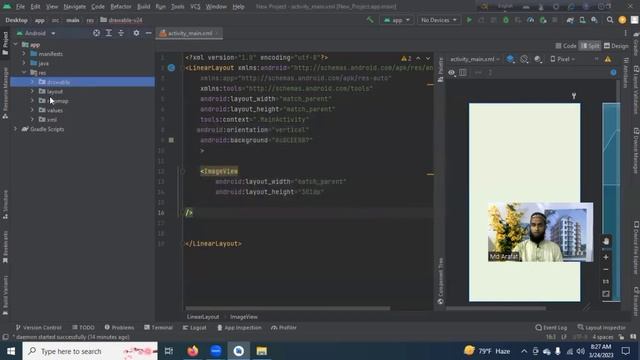Screen dimensions: 640x360
Task: Select the activity_main.xml editor tab
Action: pos(189,33)
